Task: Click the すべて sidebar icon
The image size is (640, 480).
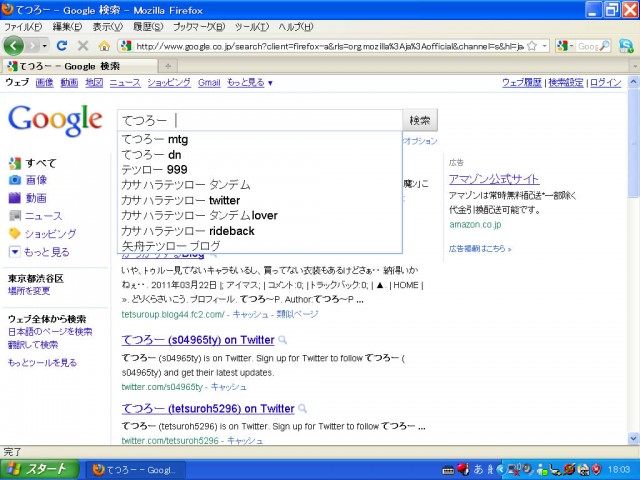Action: pyautogui.click(x=15, y=163)
